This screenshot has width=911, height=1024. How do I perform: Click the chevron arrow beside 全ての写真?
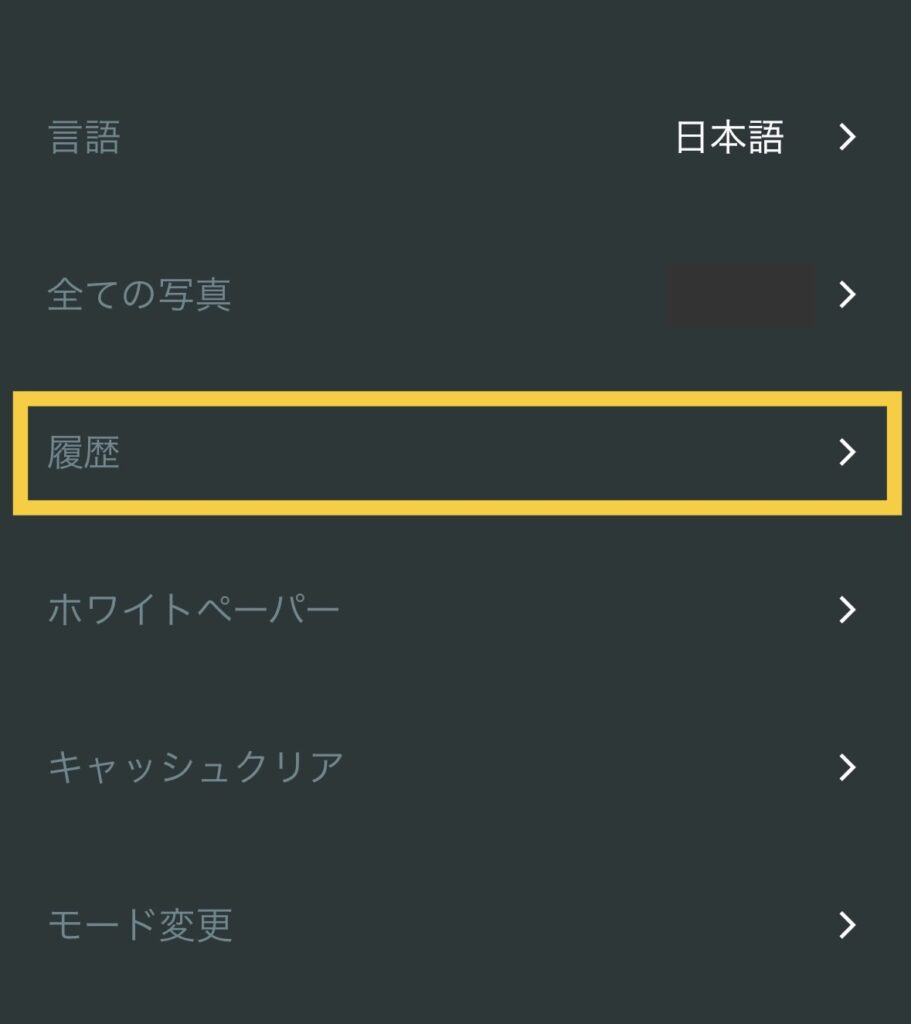[847, 294]
